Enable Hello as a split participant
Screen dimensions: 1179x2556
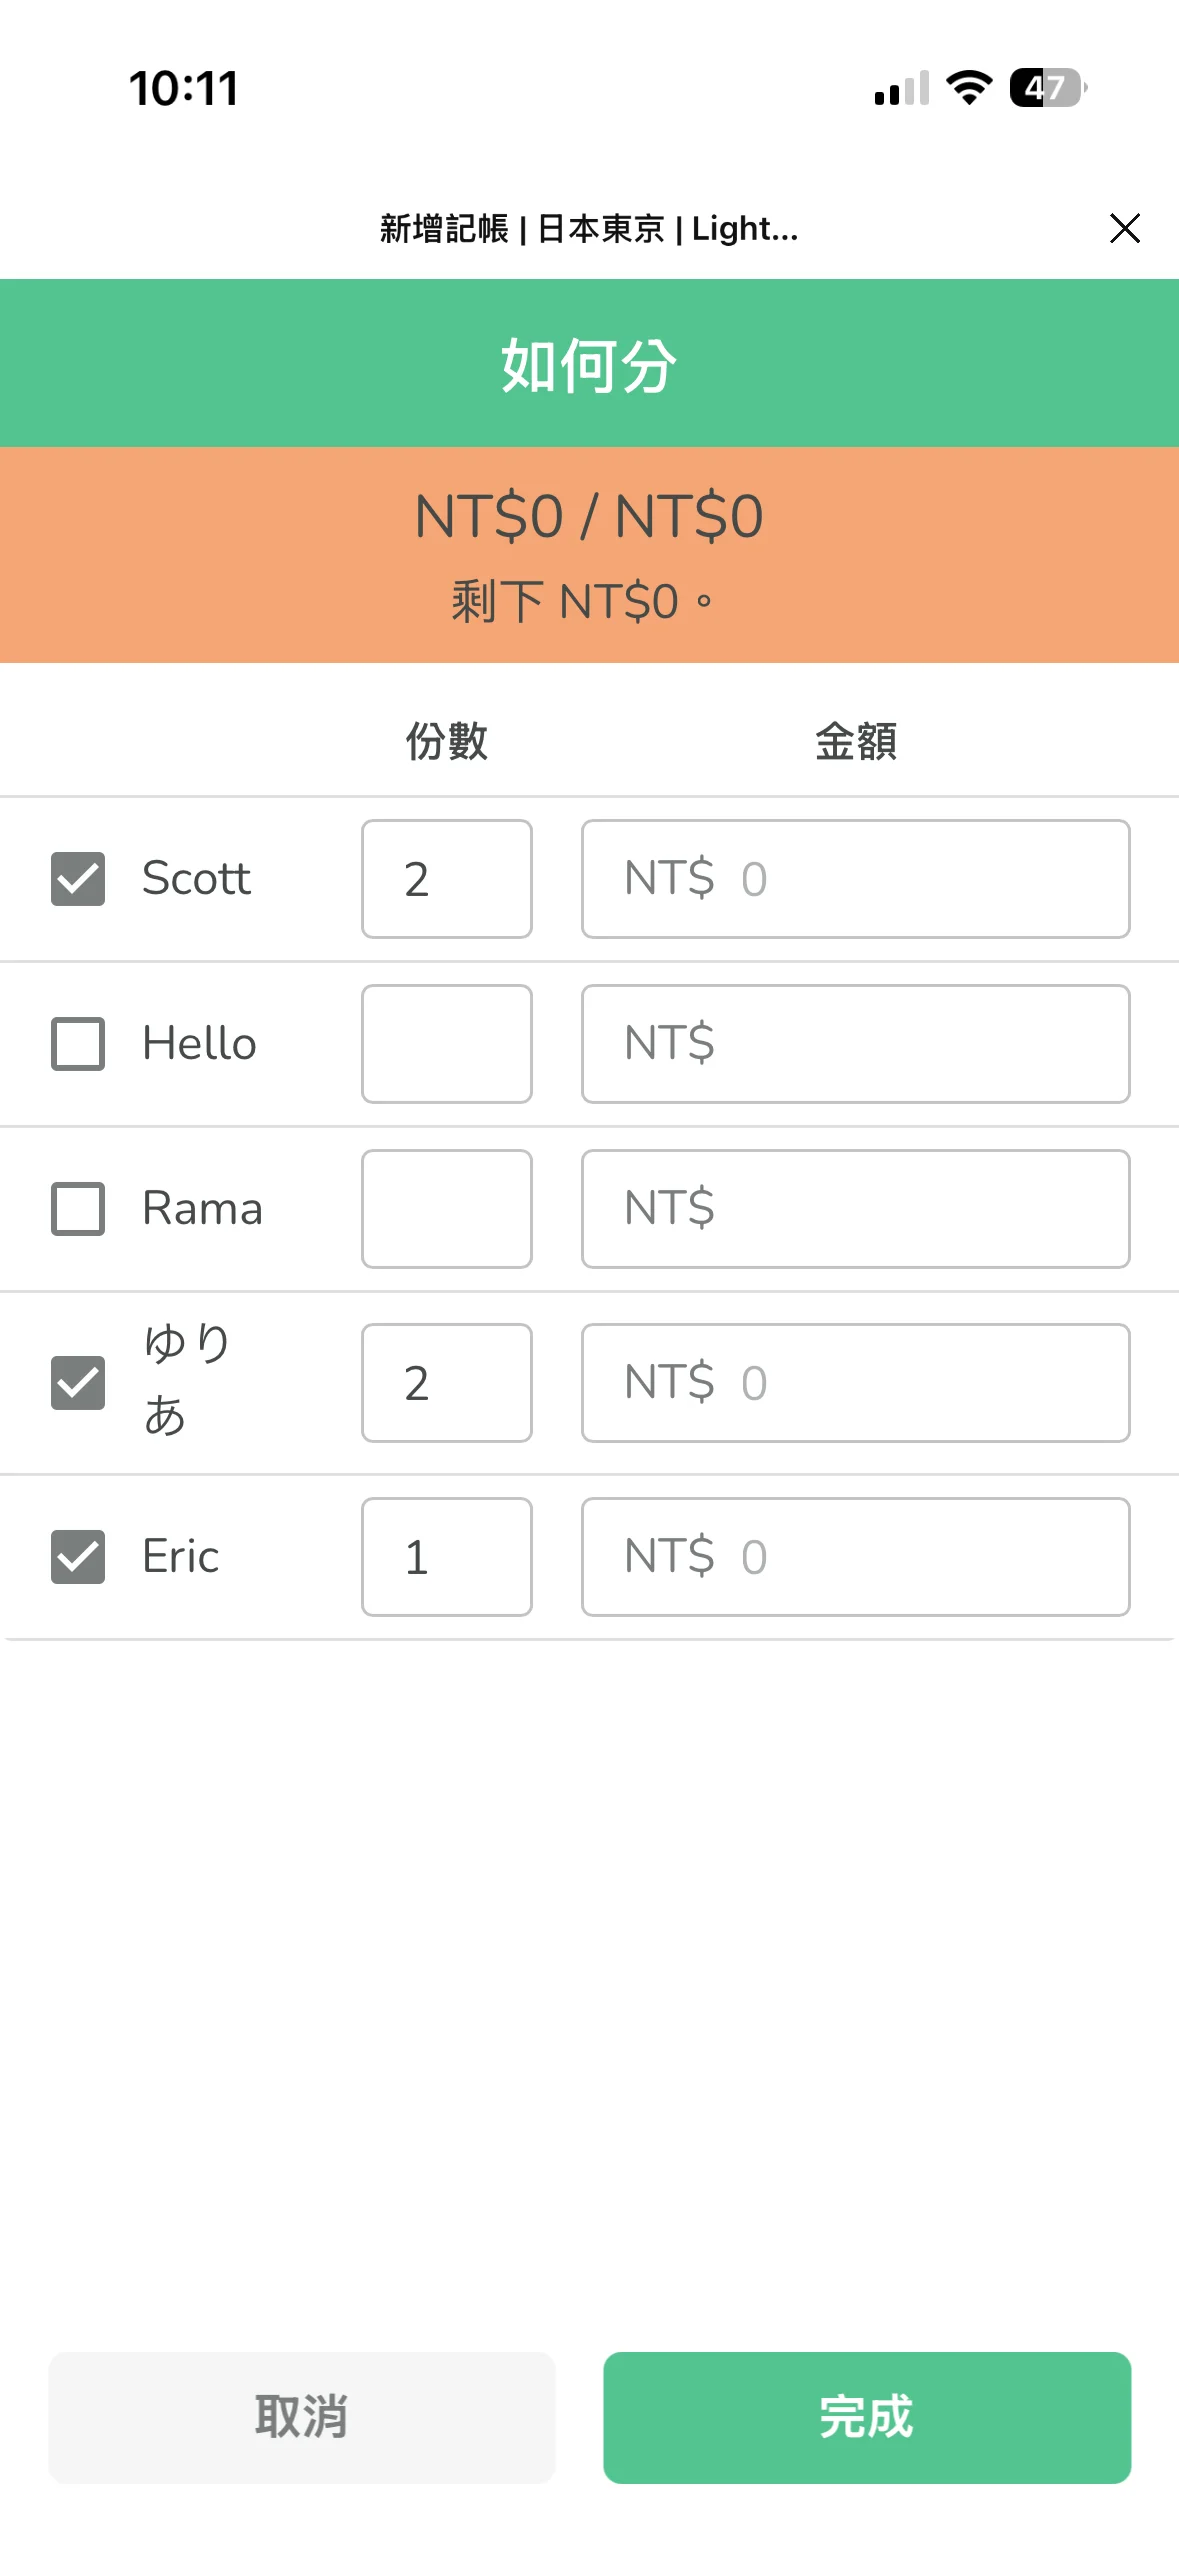point(77,1043)
